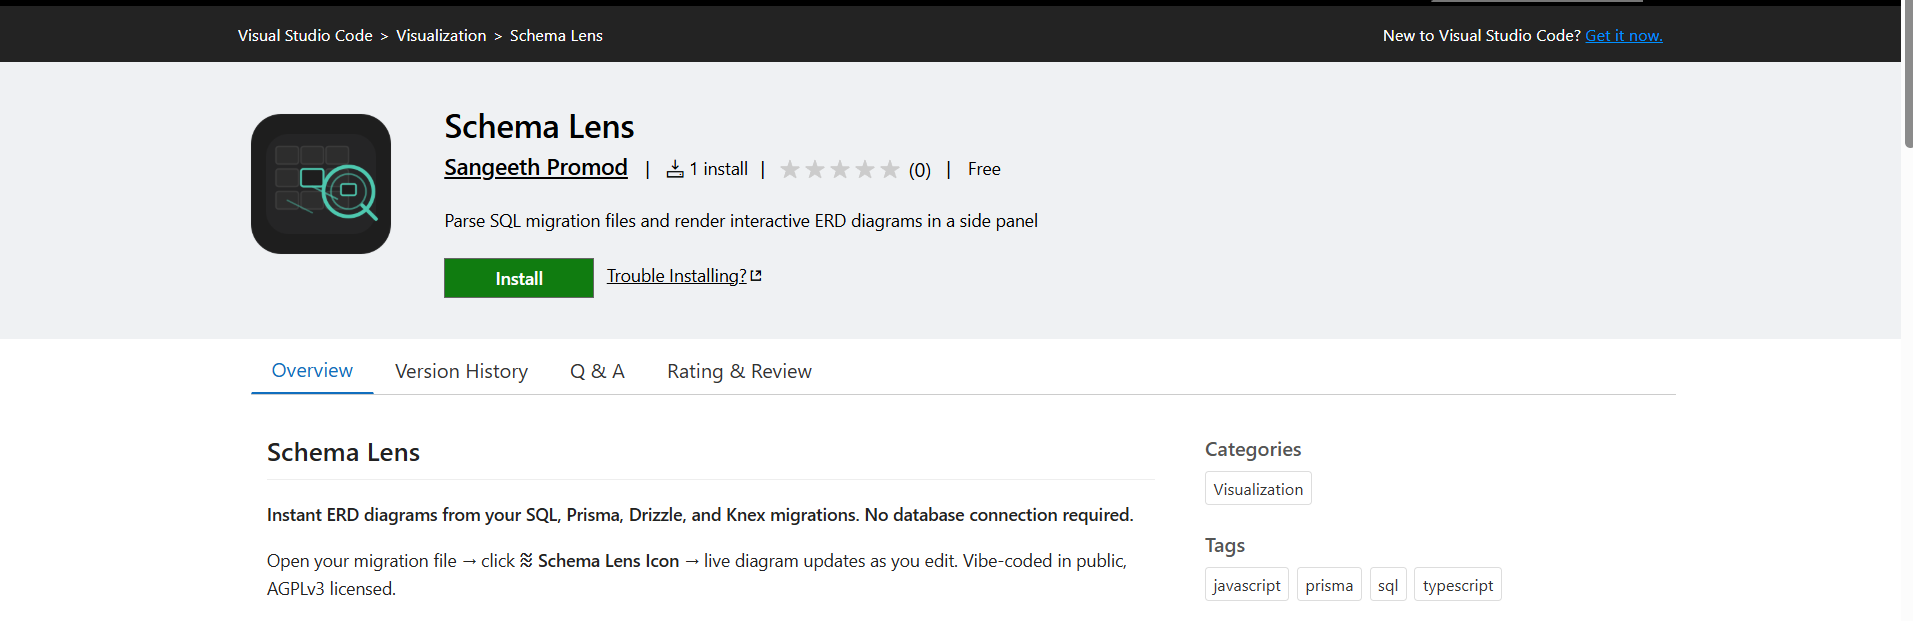Open the Trouble Installing? link
Screen dimensions: 1913x621
click(x=677, y=276)
